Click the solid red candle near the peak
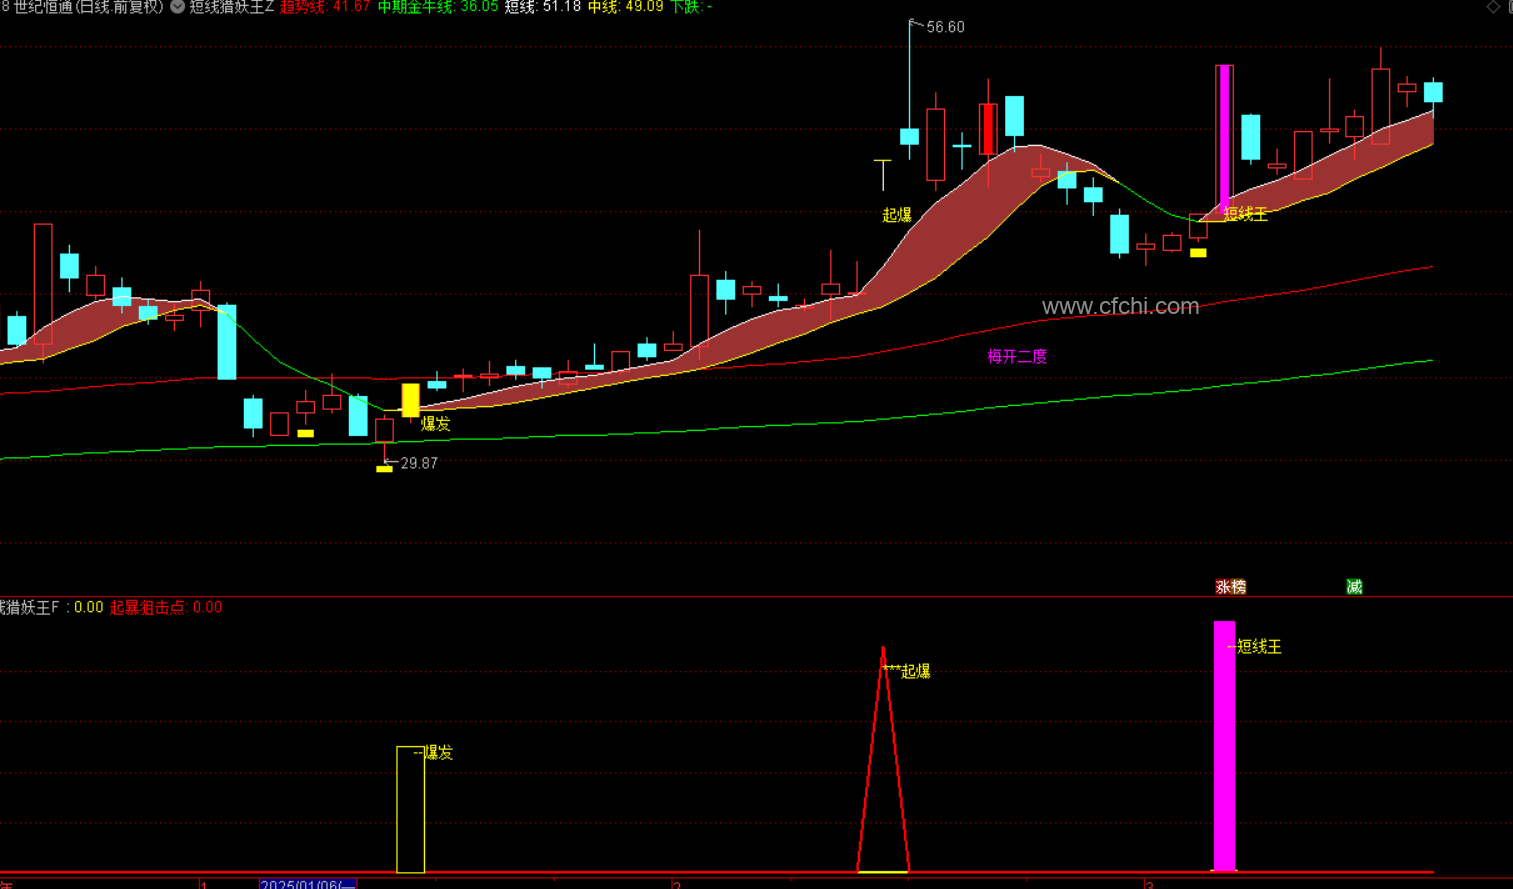The image size is (1513, 889). [x=988, y=129]
